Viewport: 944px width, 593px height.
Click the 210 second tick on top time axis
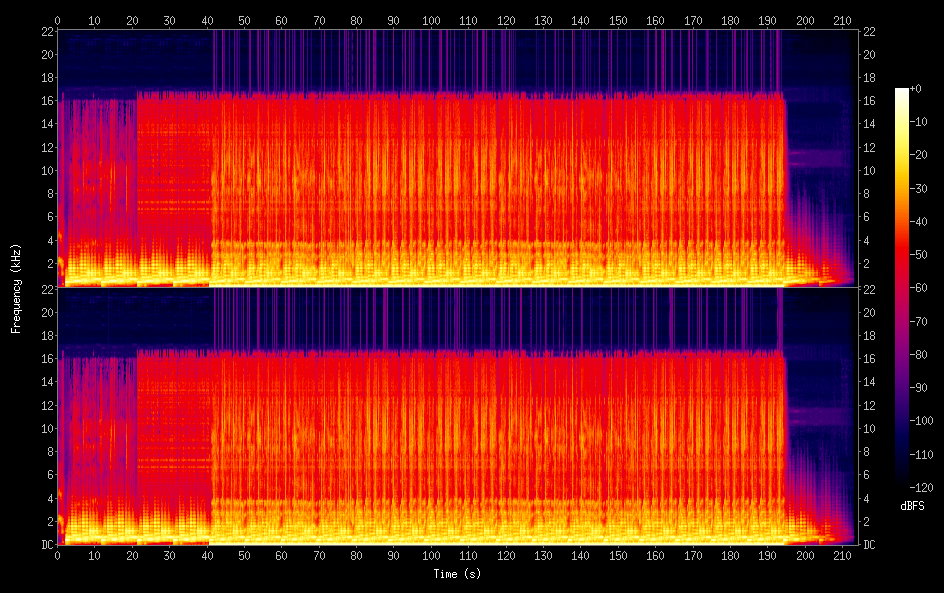click(x=842, y=20)
